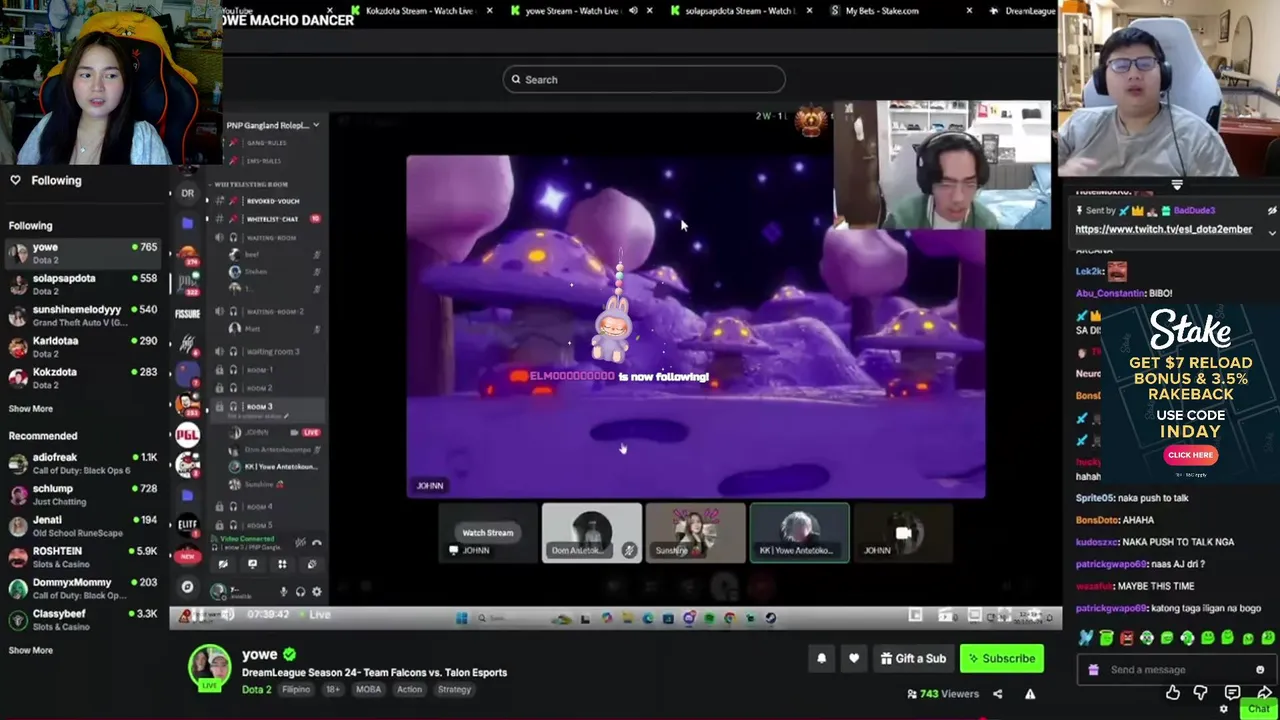The image size is (1280, 720).
Task: Open the ELITE server icon in Discord
Action: click(x=187, y=523)
